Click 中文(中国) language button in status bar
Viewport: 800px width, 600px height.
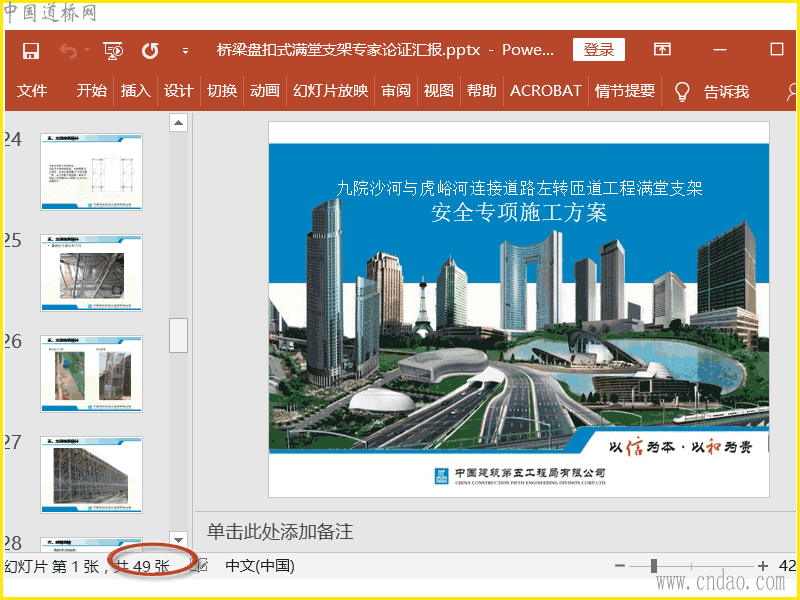click(260, 566)
